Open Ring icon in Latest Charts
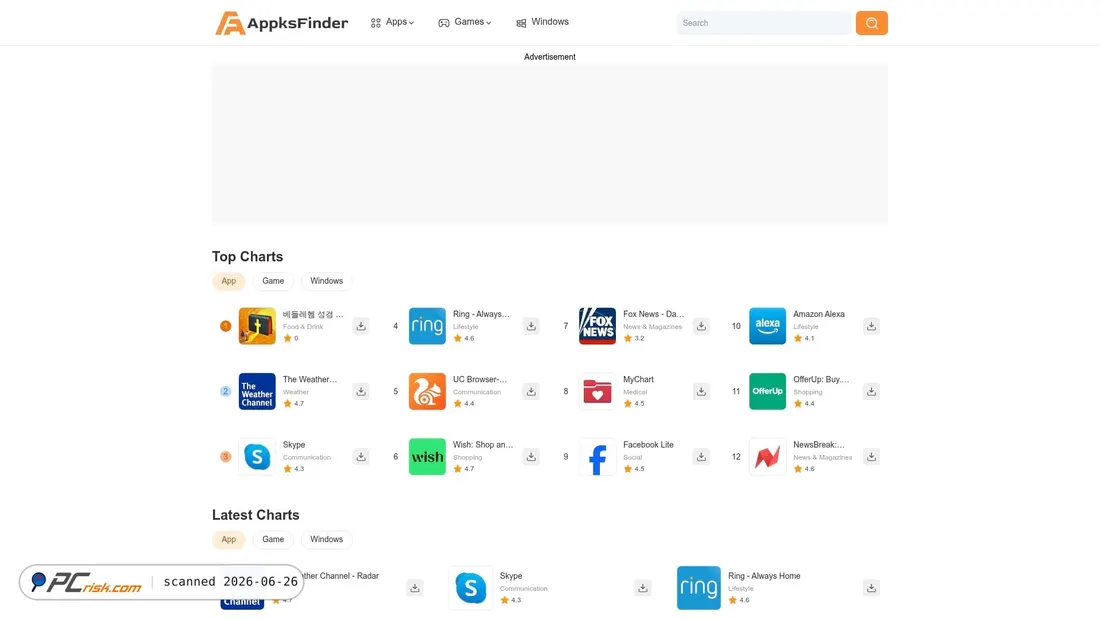Screen dimensions: 1100x619 pos(699,587)
